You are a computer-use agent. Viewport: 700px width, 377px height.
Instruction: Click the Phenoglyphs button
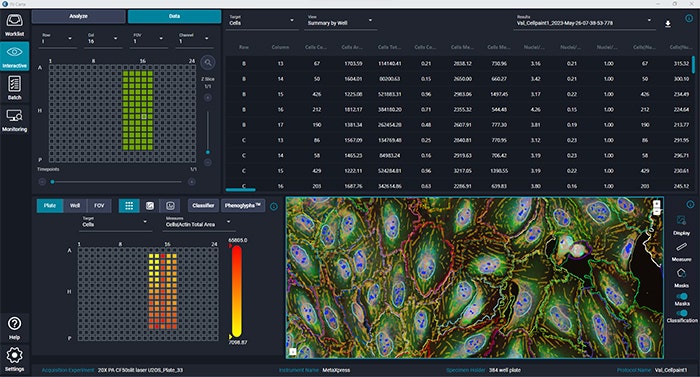tap(243, 205)
